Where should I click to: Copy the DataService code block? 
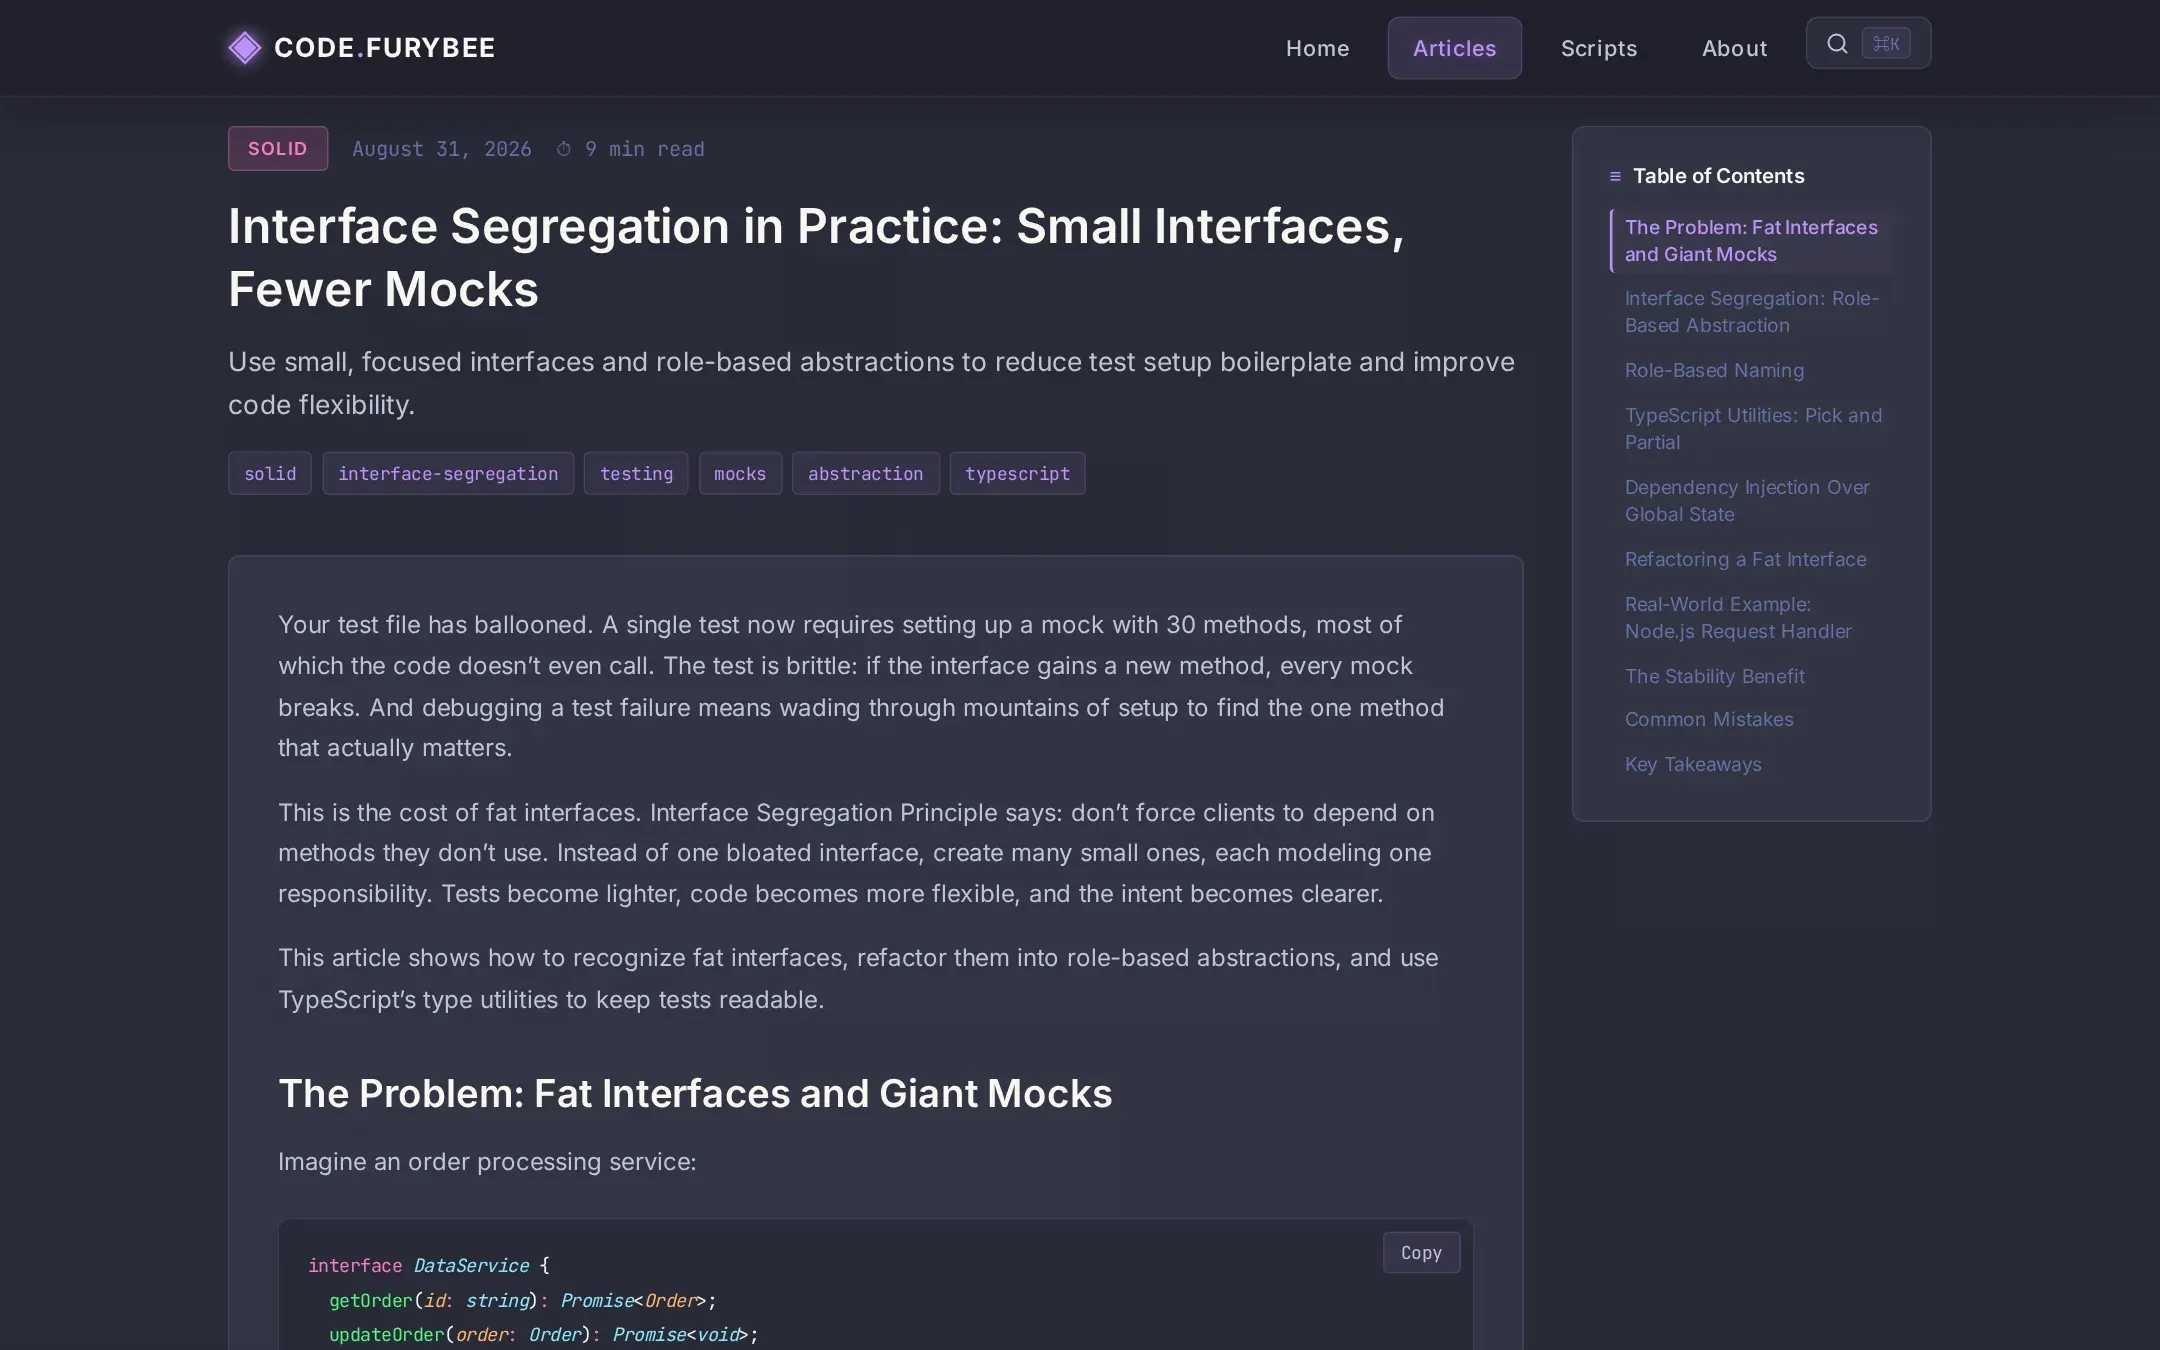[x=1421, y=1253]
